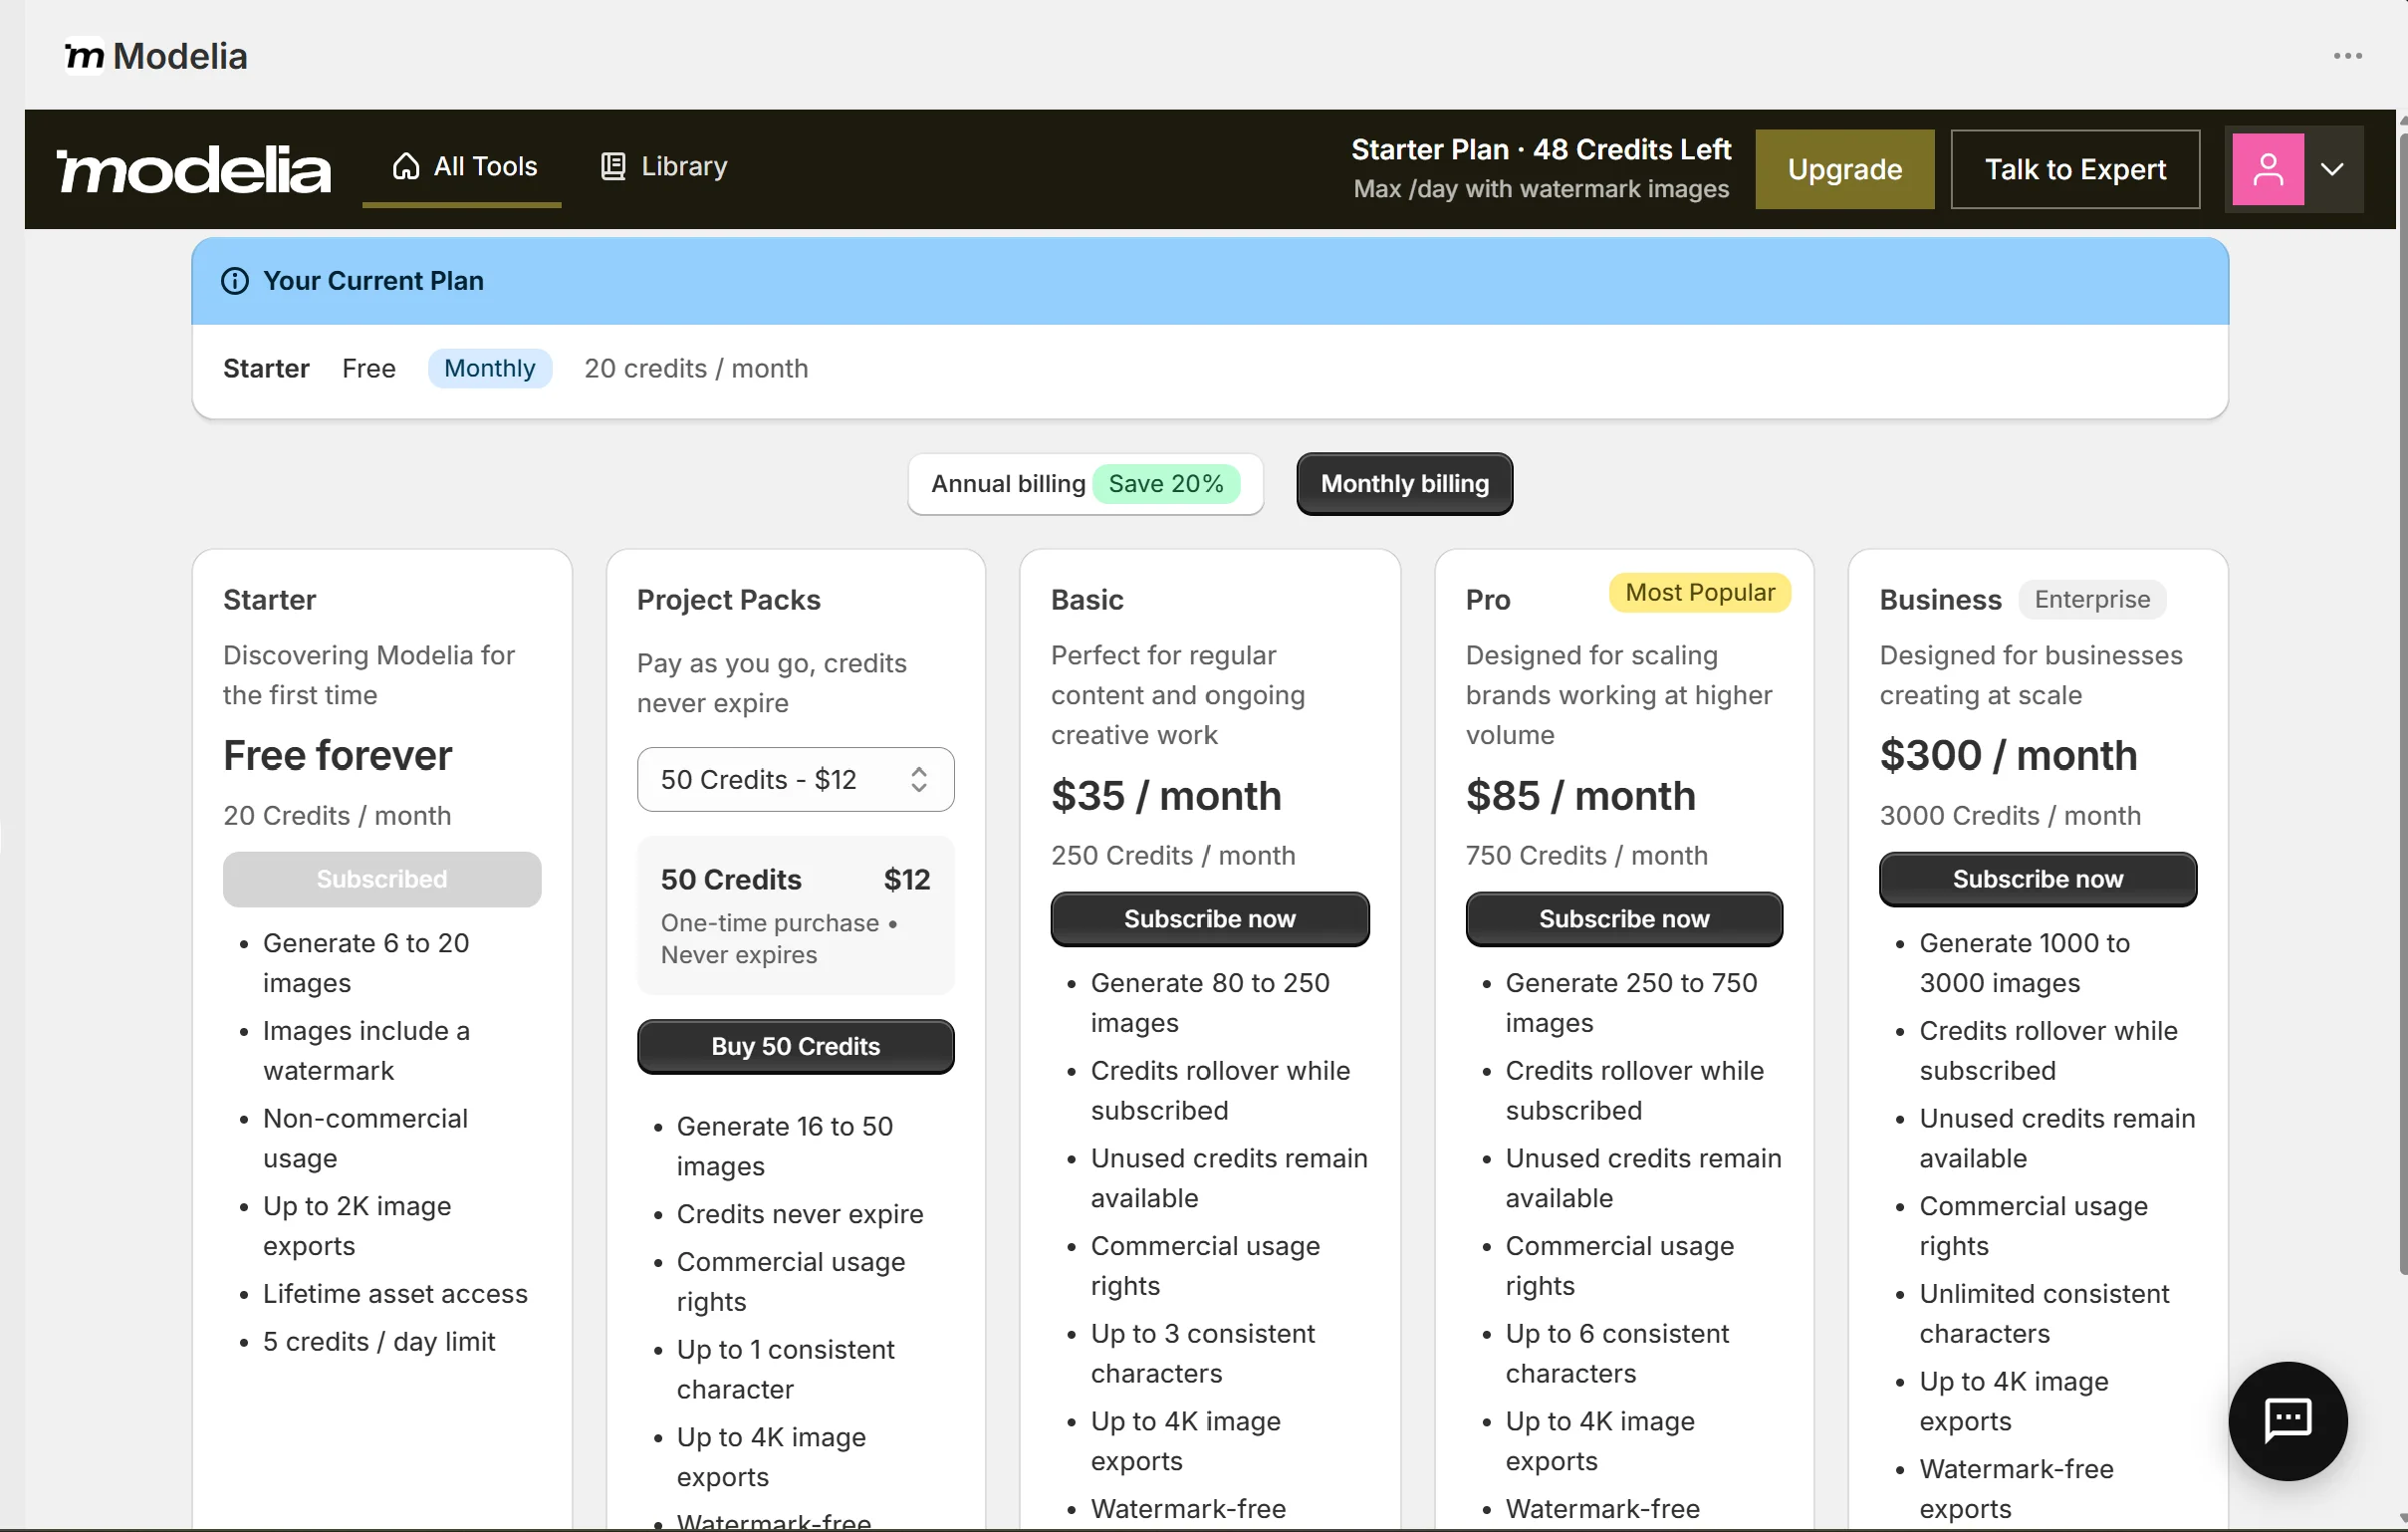Subscribe now to the Business plan
2408x1532 pixels.
(2037, 878)
